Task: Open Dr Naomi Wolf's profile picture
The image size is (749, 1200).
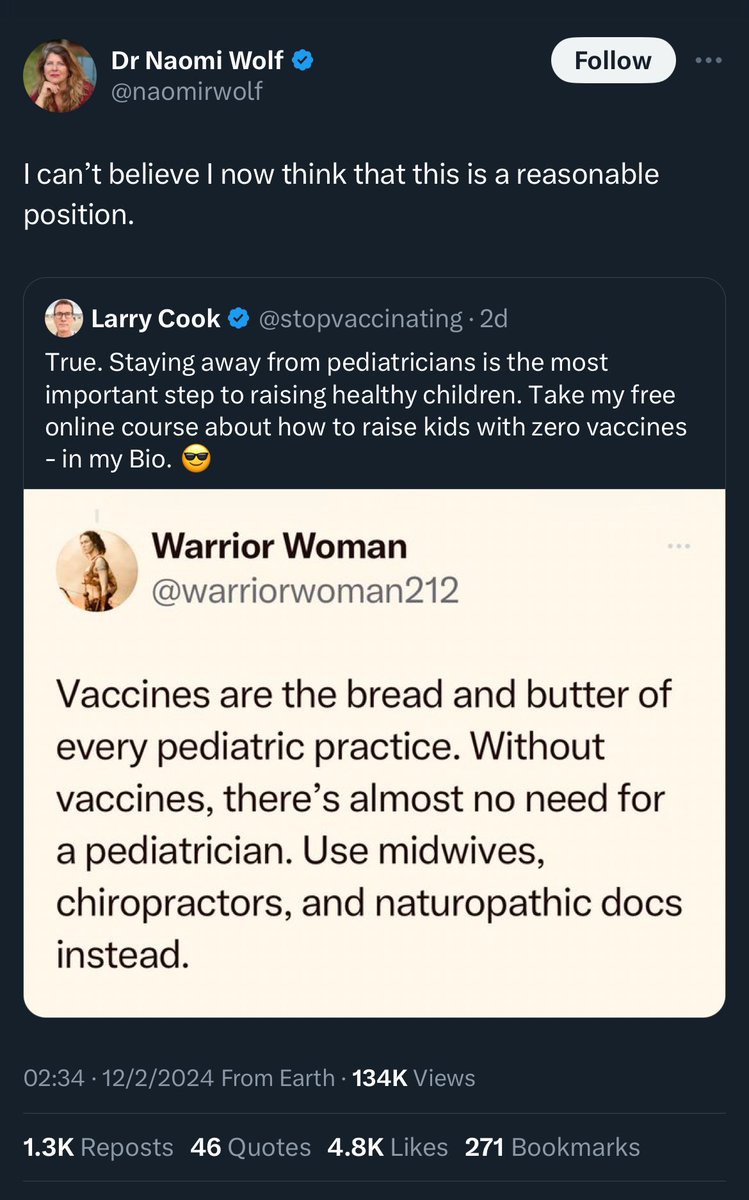Action: (60, 74)
